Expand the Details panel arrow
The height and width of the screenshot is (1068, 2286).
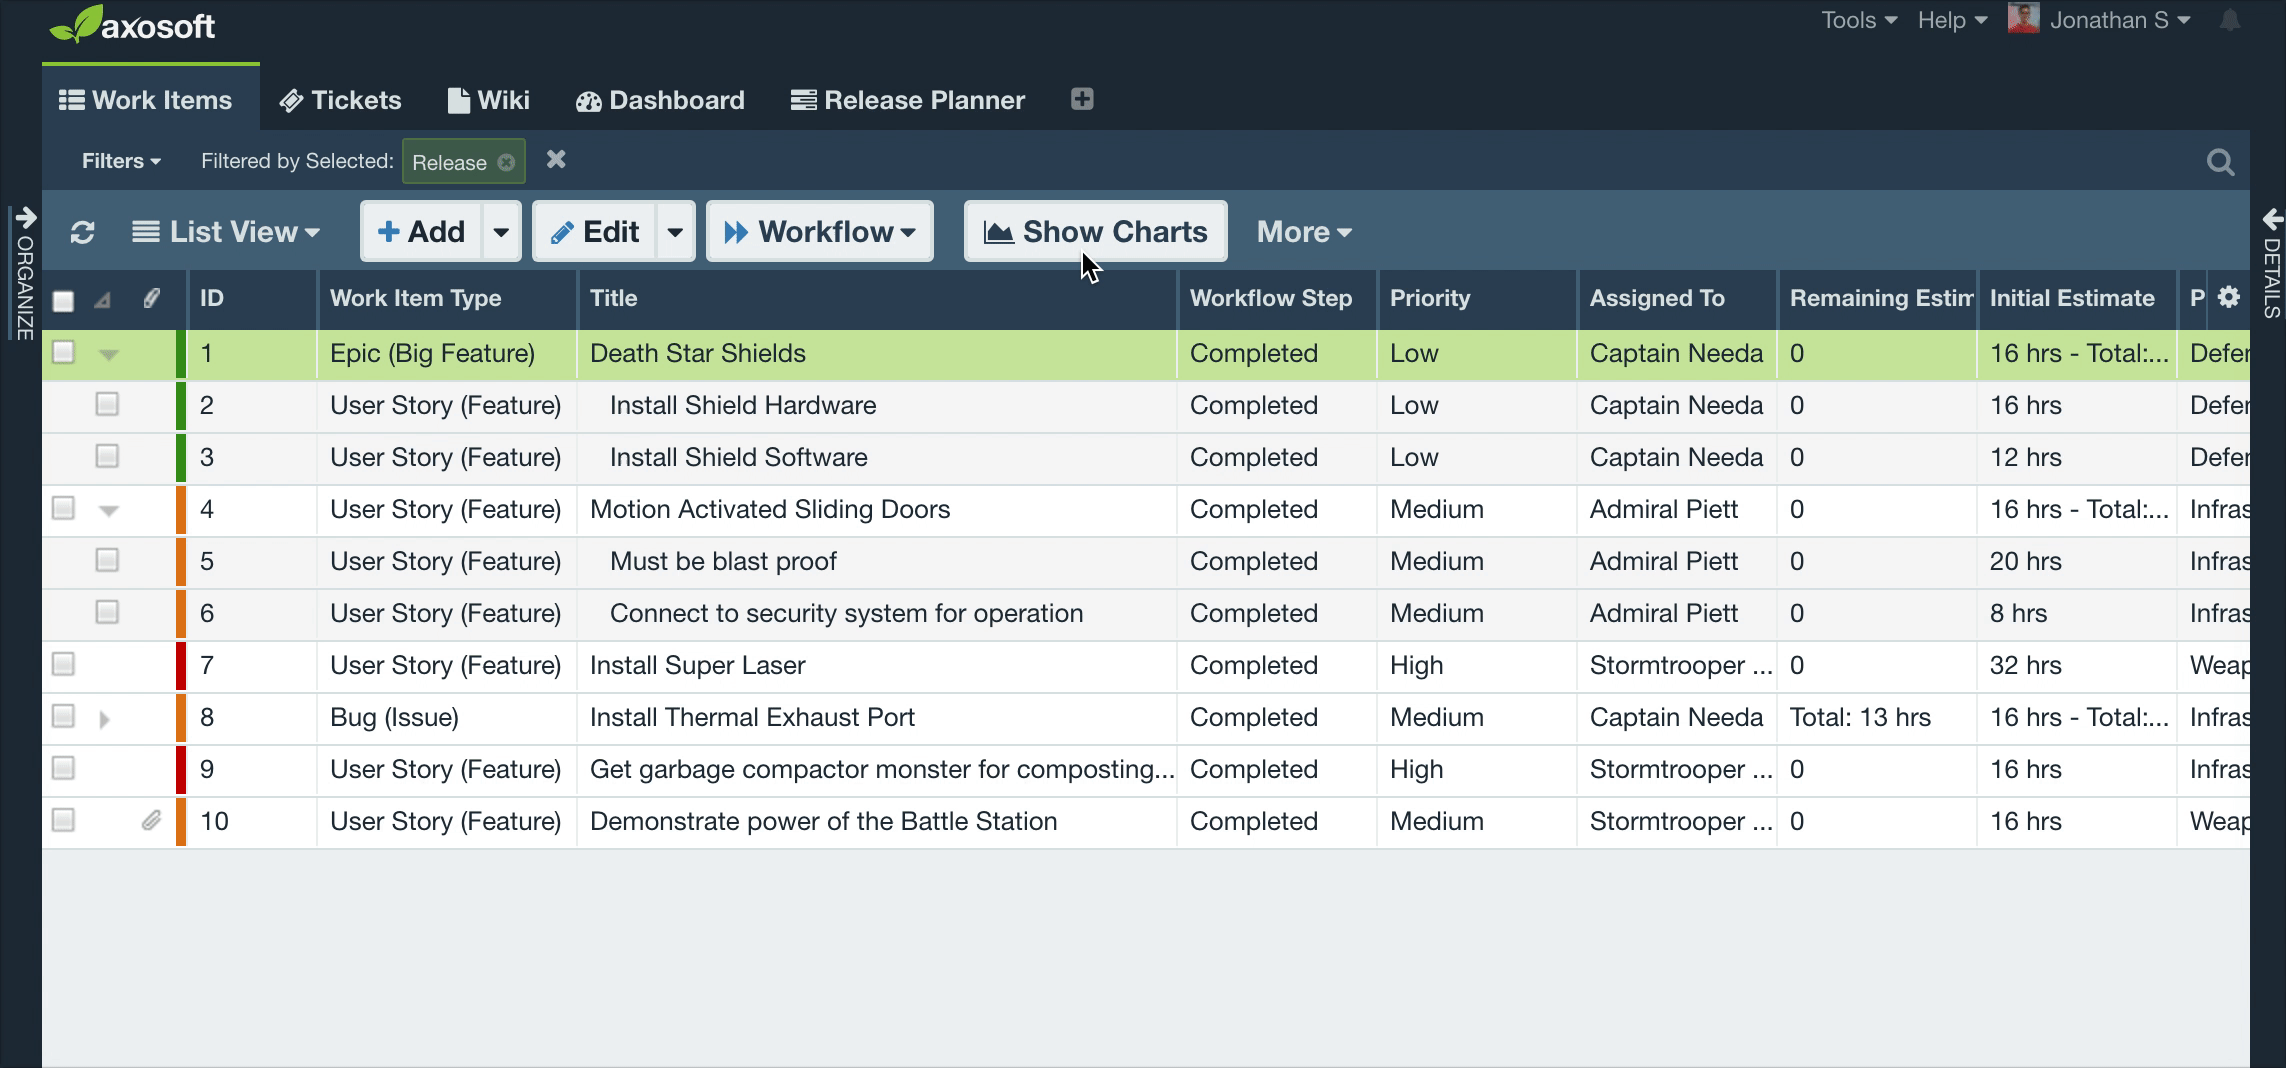point(2272,218)
